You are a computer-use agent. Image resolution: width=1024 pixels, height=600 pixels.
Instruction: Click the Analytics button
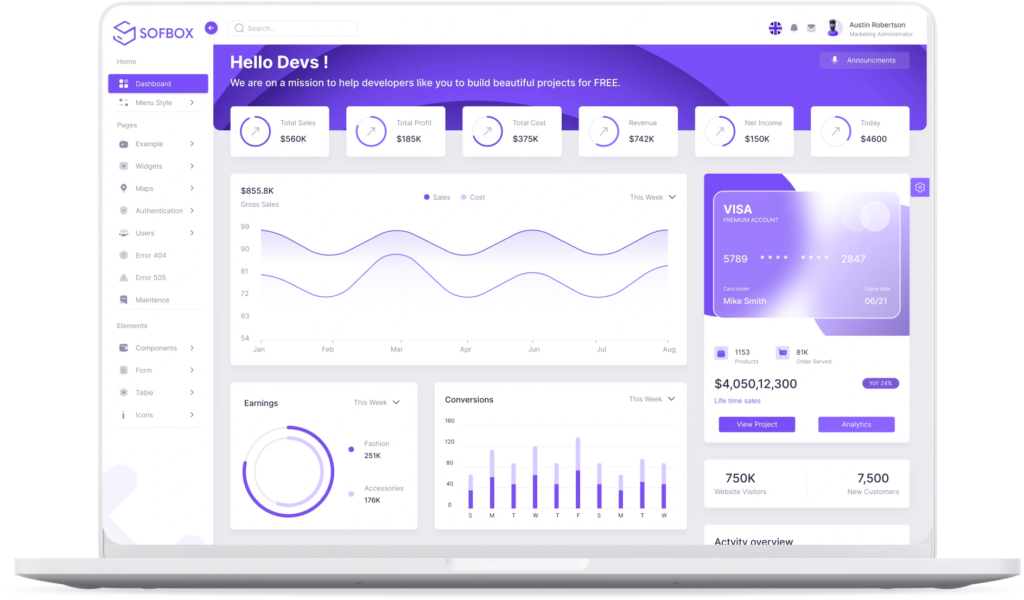[856, 424]
